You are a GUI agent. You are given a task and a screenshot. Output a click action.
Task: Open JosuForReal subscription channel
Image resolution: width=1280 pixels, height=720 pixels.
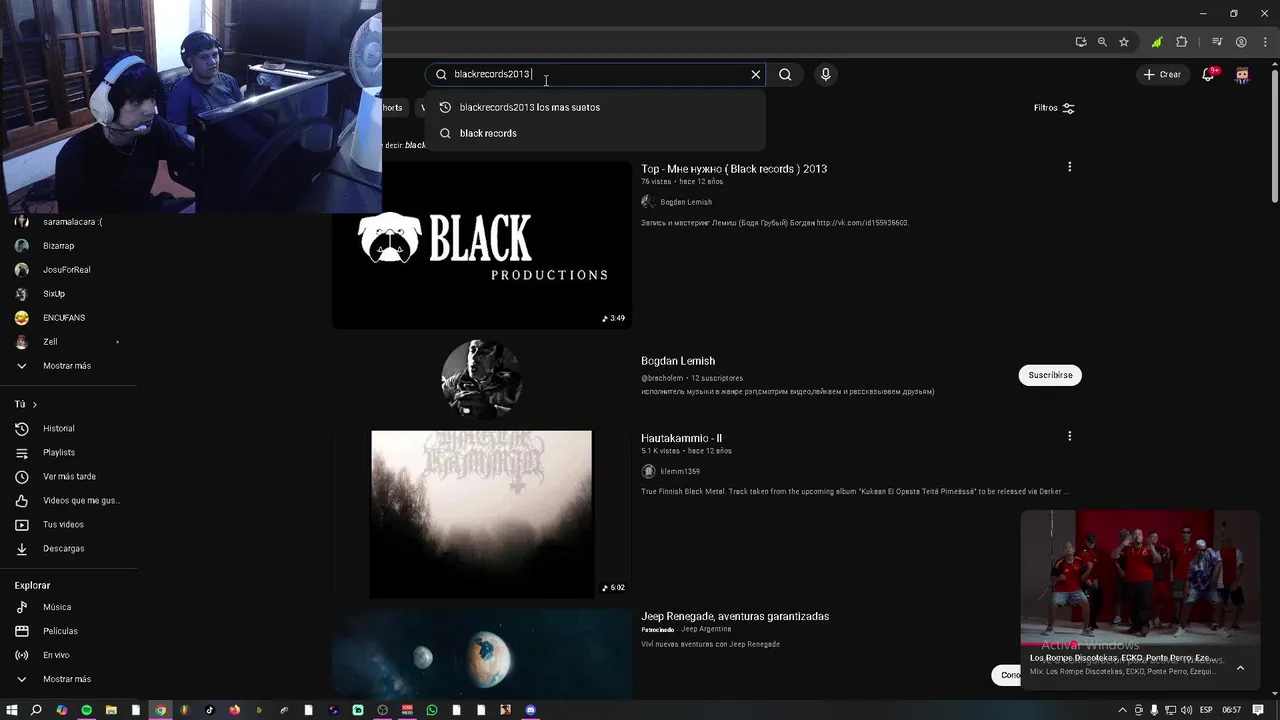[x=68, y=270]
